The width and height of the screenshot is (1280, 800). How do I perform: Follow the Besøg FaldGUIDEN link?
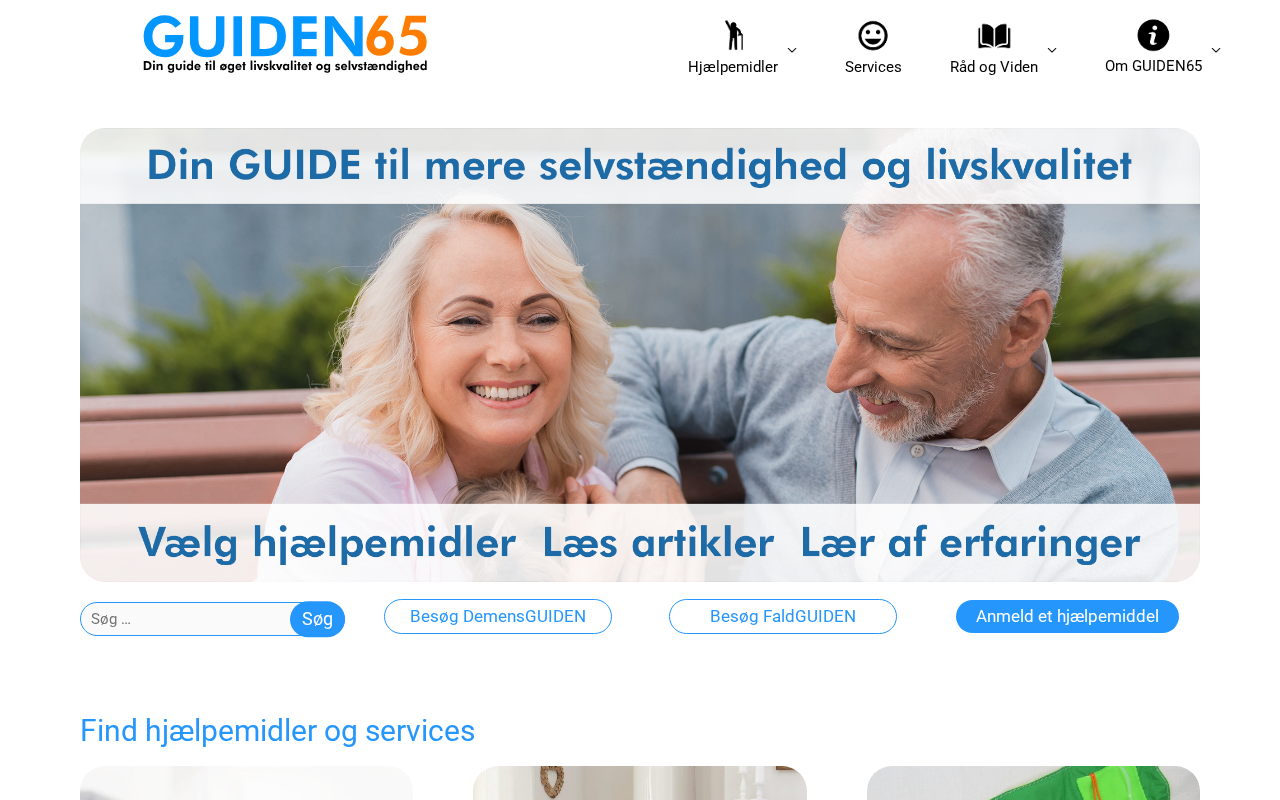(783, 616)
